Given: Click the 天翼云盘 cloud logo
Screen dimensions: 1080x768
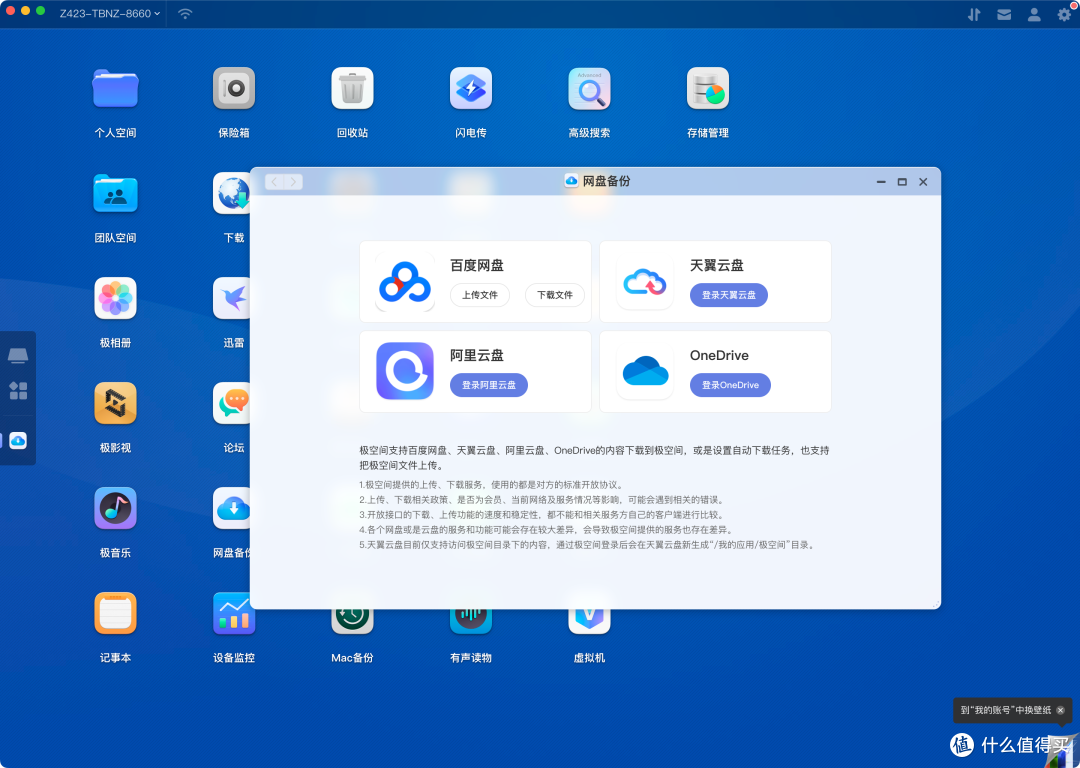Looking at the screenshot, I should click(x=645, y=282).
